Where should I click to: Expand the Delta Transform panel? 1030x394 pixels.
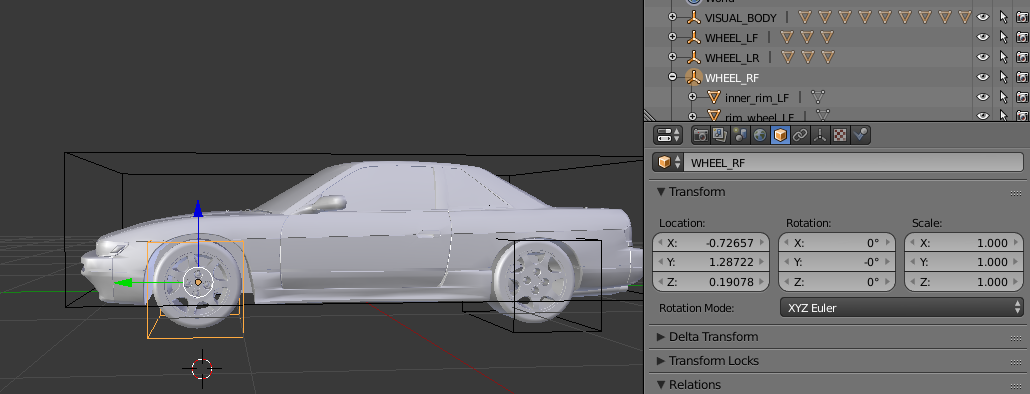pos(661,337)
